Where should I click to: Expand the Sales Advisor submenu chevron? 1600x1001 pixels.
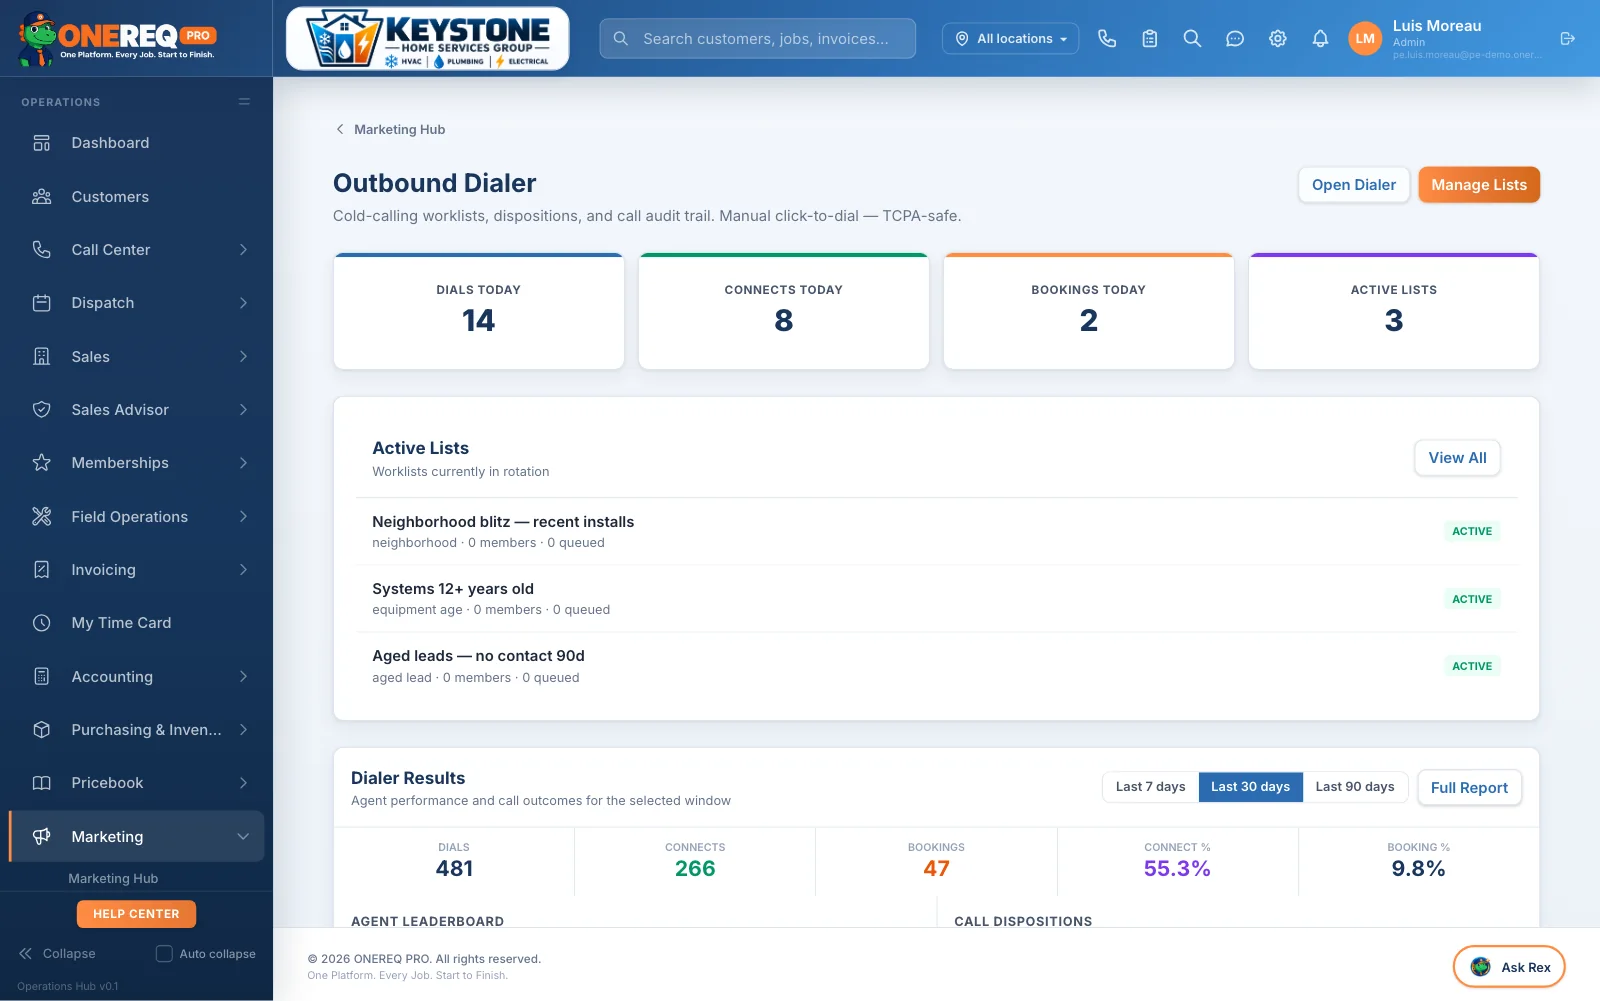click(x=243, y=410)
